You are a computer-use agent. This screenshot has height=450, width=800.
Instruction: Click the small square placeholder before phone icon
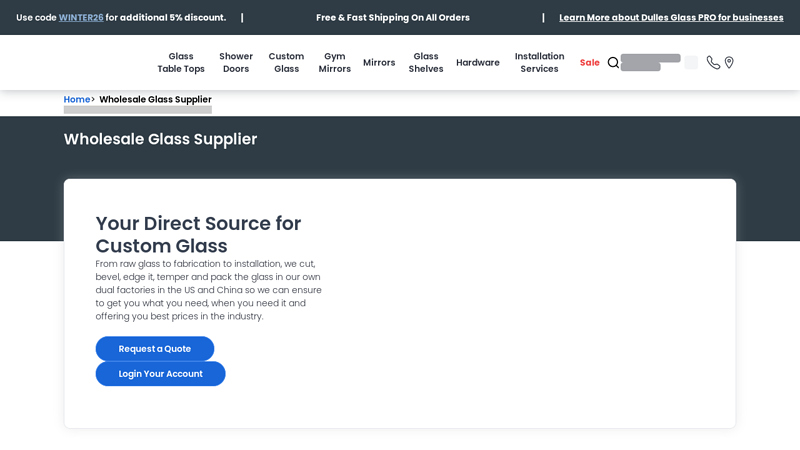pyautogui.click(x=691, y=63)
